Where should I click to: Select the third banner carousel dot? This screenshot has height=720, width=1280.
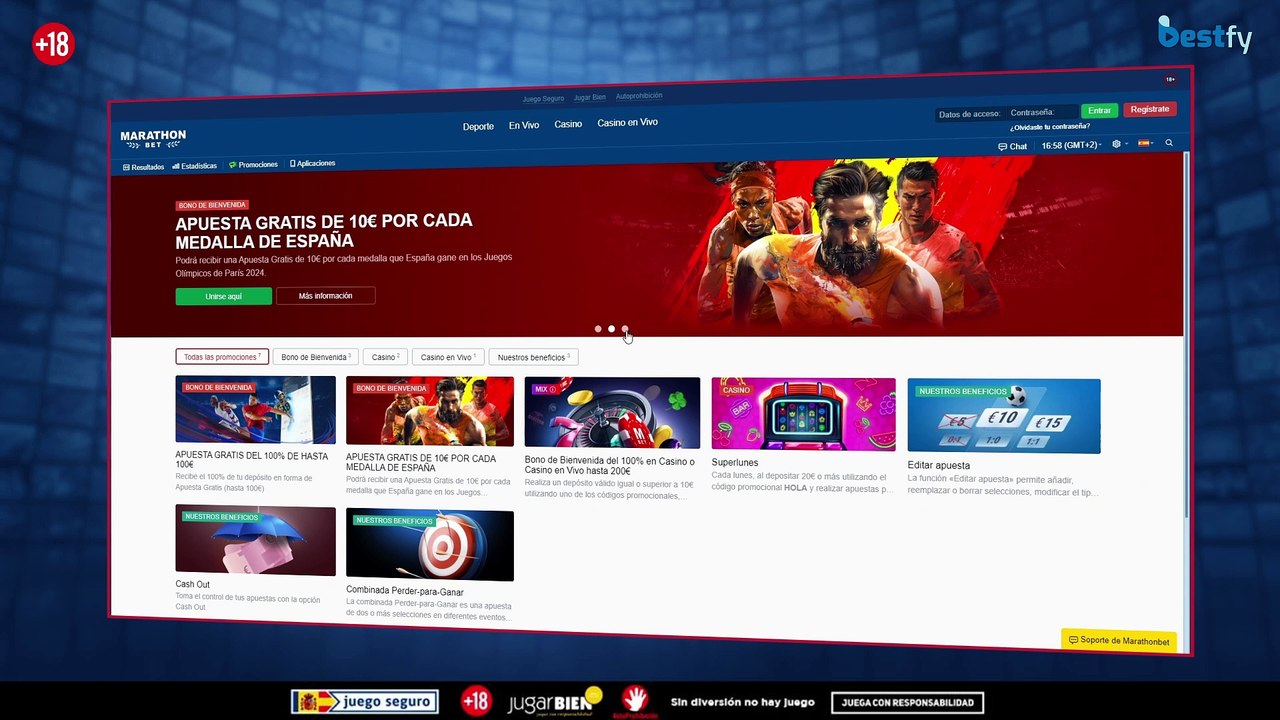pos(625,329)
